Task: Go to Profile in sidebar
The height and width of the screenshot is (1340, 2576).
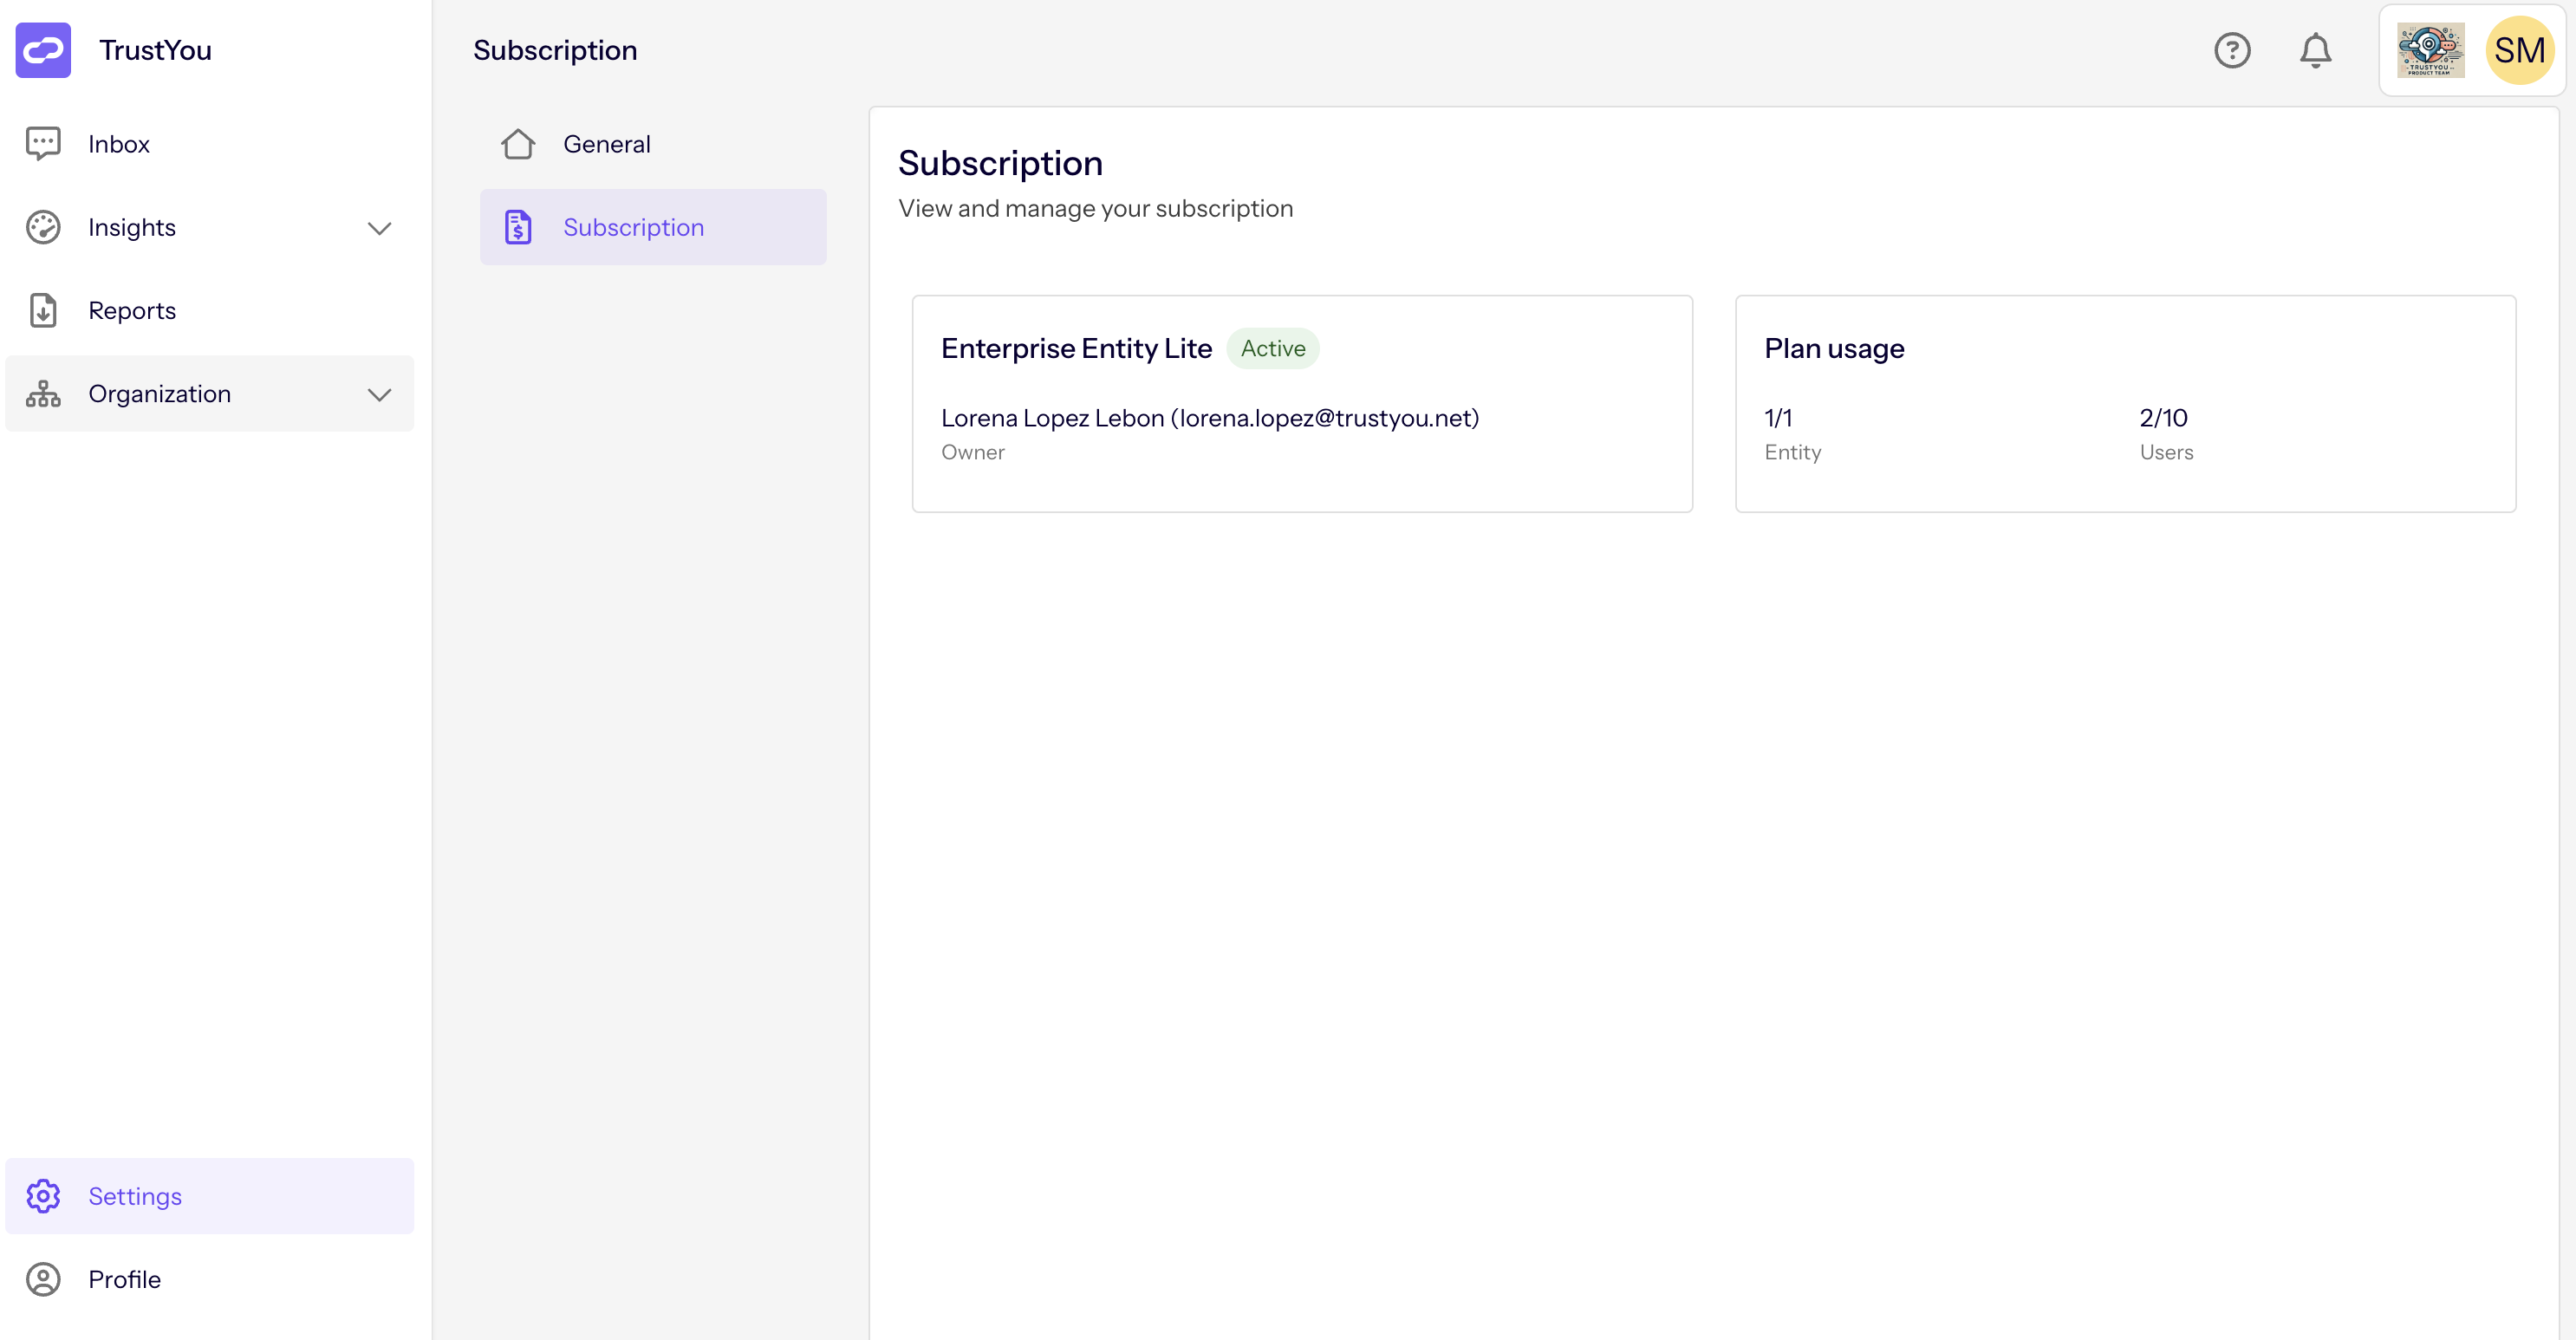Action: tap(209, 1279)
